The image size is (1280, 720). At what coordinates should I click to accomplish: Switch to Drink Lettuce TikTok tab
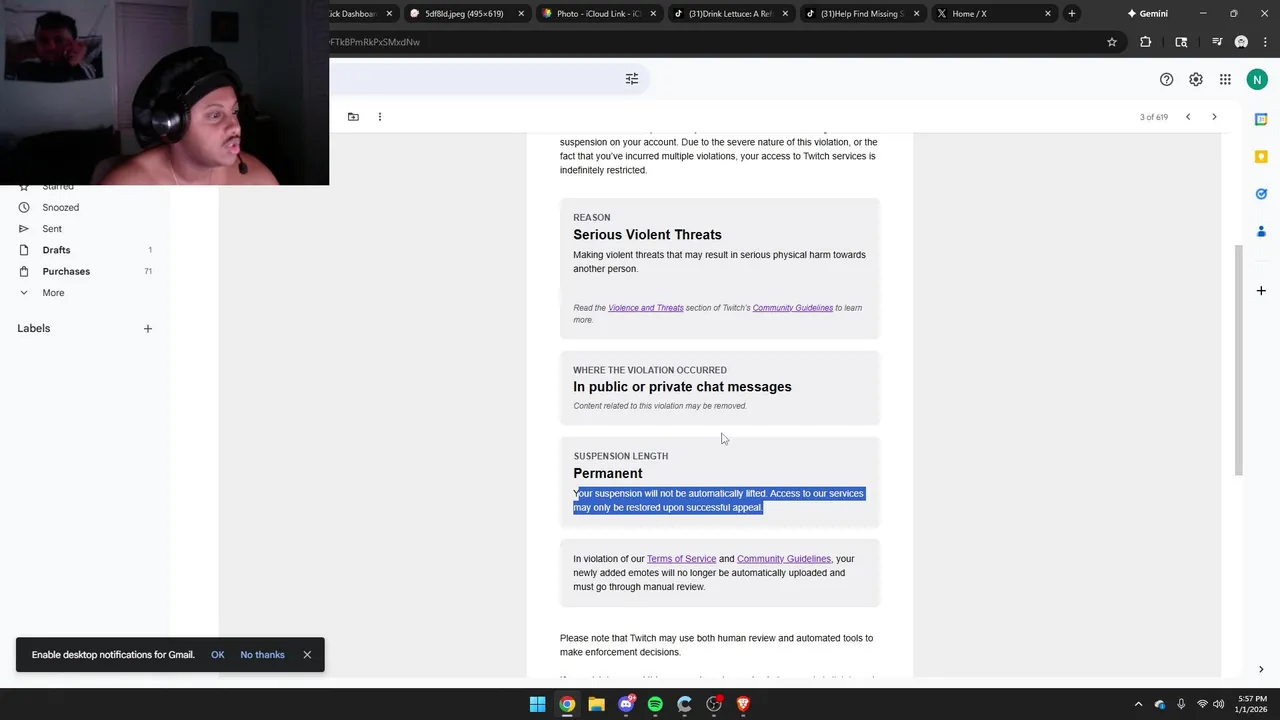click(731, 14)
